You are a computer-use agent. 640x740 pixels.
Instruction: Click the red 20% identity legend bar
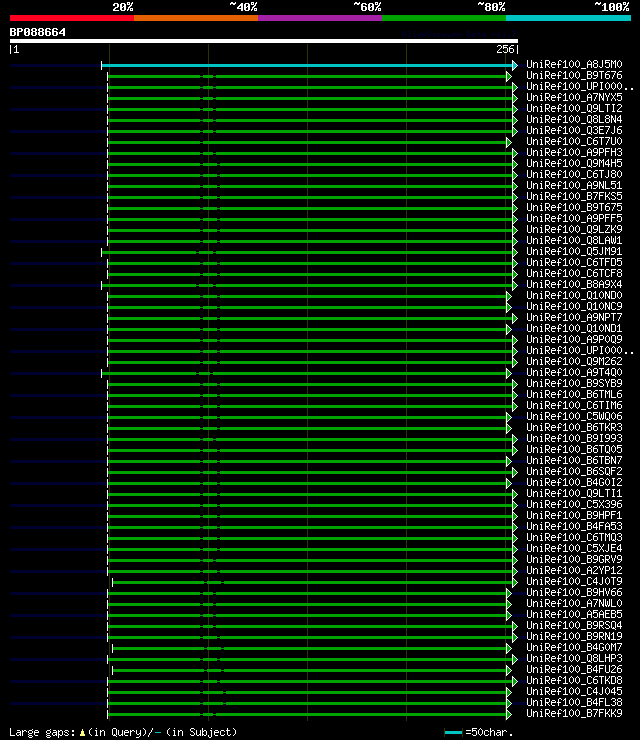72,18
